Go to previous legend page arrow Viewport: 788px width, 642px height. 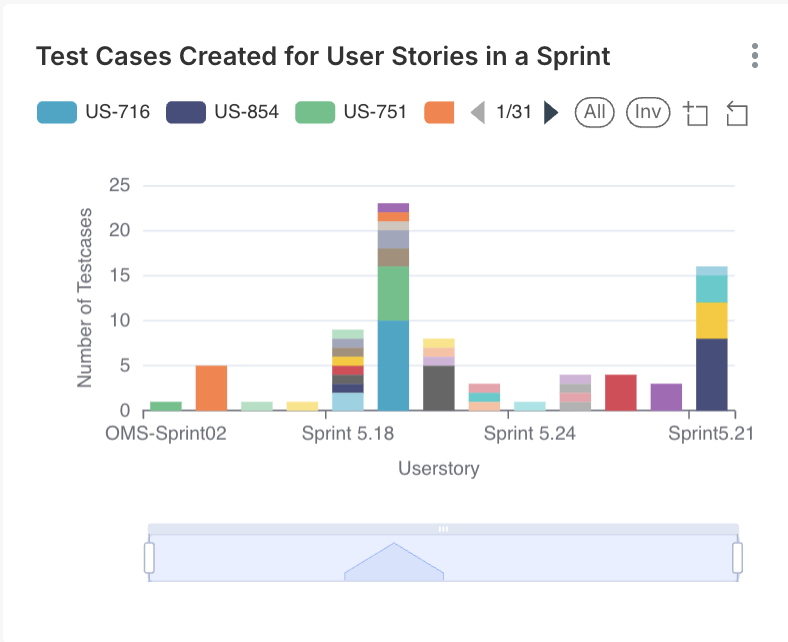tap(478, 112)
